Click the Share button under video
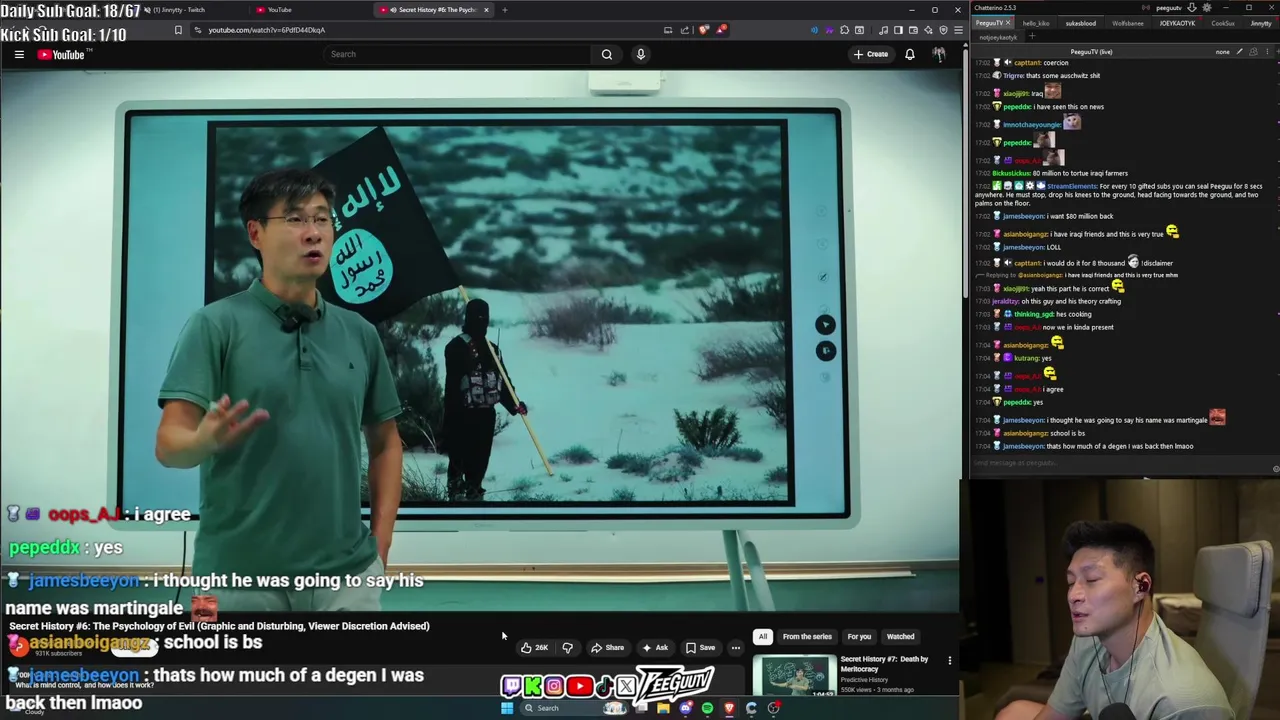1280x720 pixels. 607,647
